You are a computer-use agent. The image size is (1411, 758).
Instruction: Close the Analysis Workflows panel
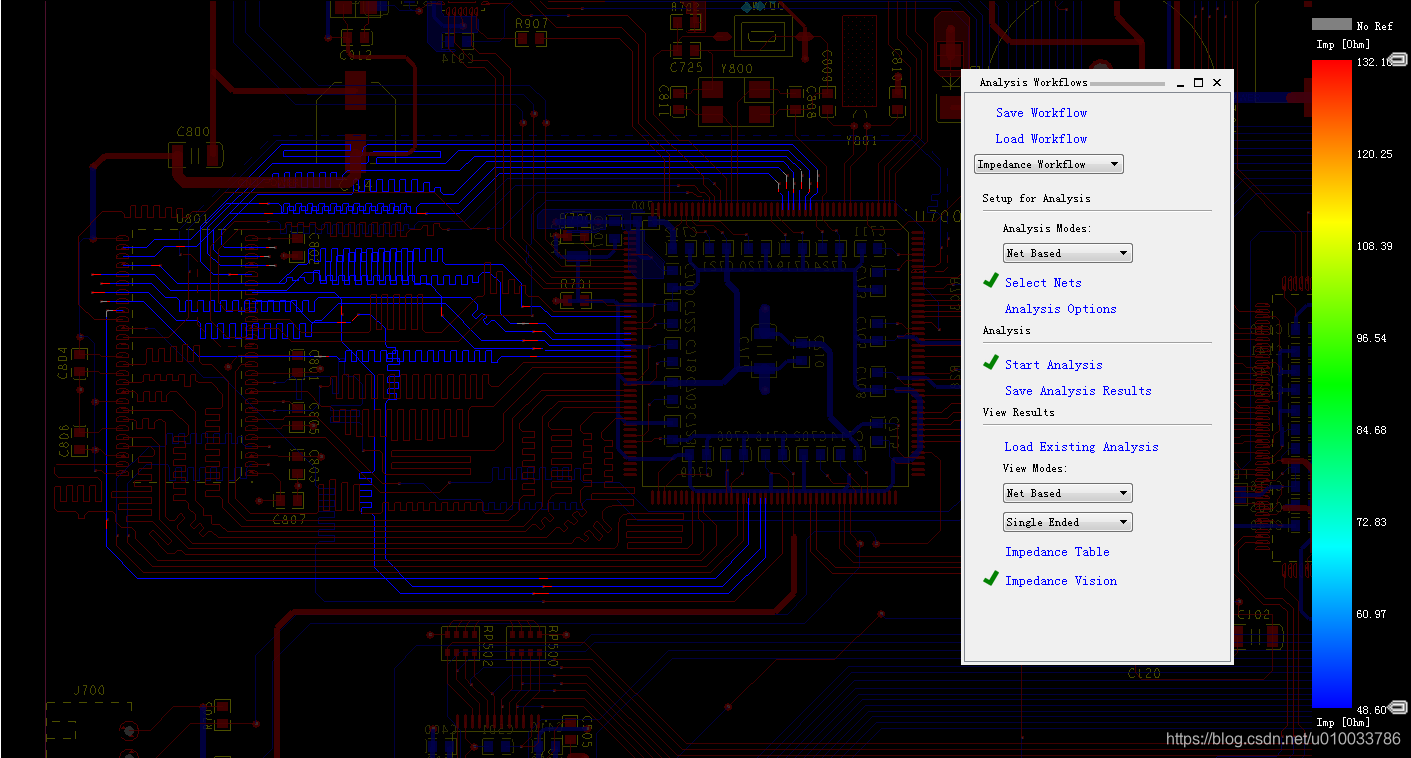[x=1217, y=83]
